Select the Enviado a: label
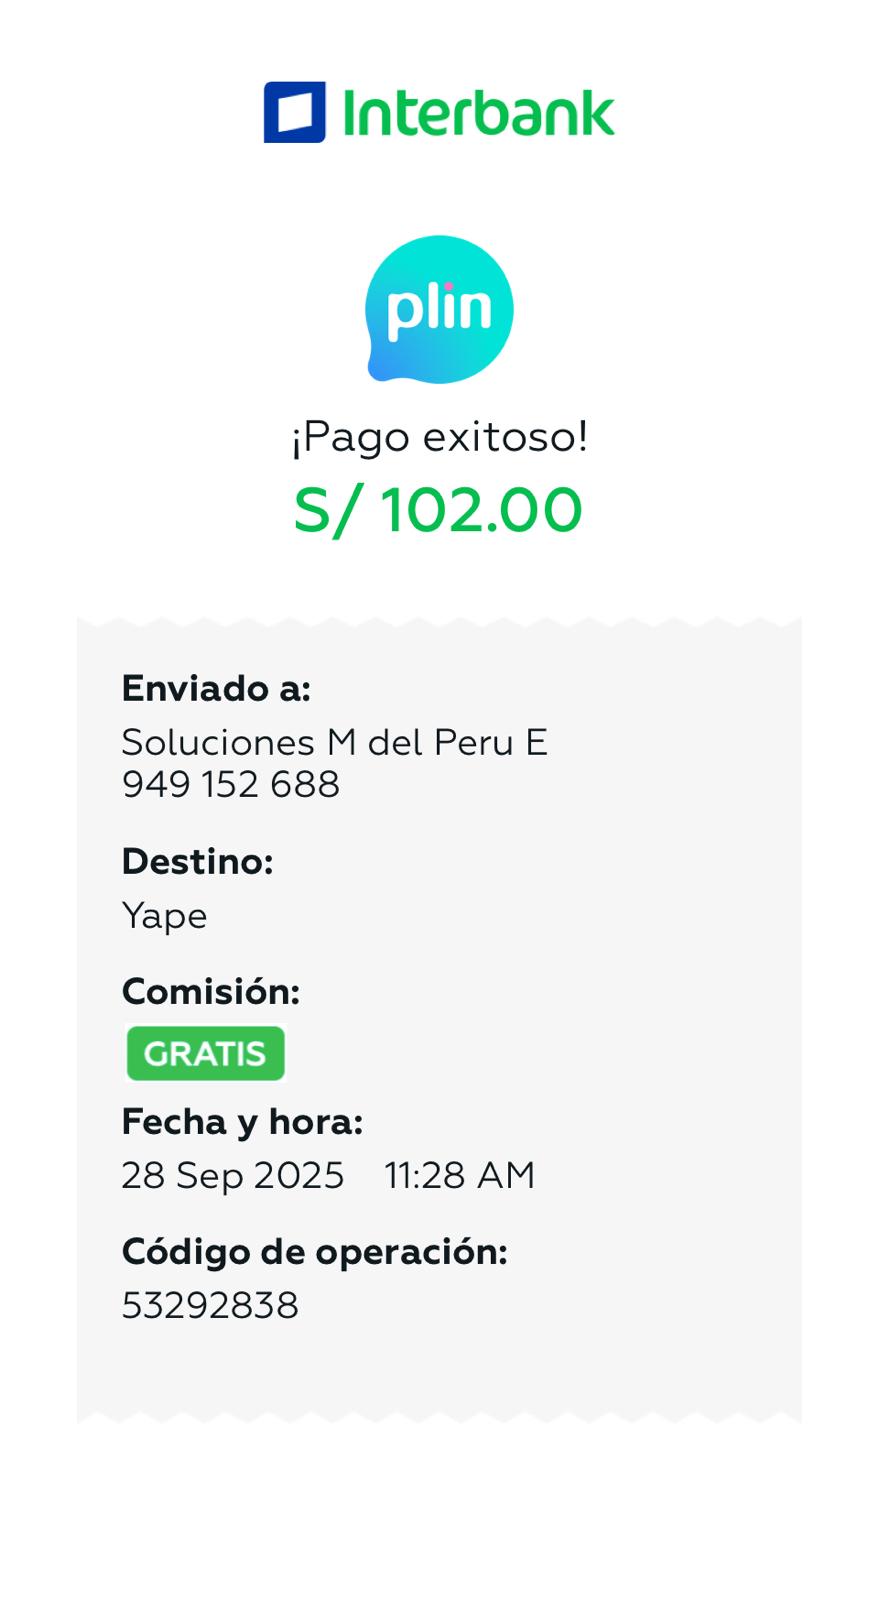 (x=216, y=688)
